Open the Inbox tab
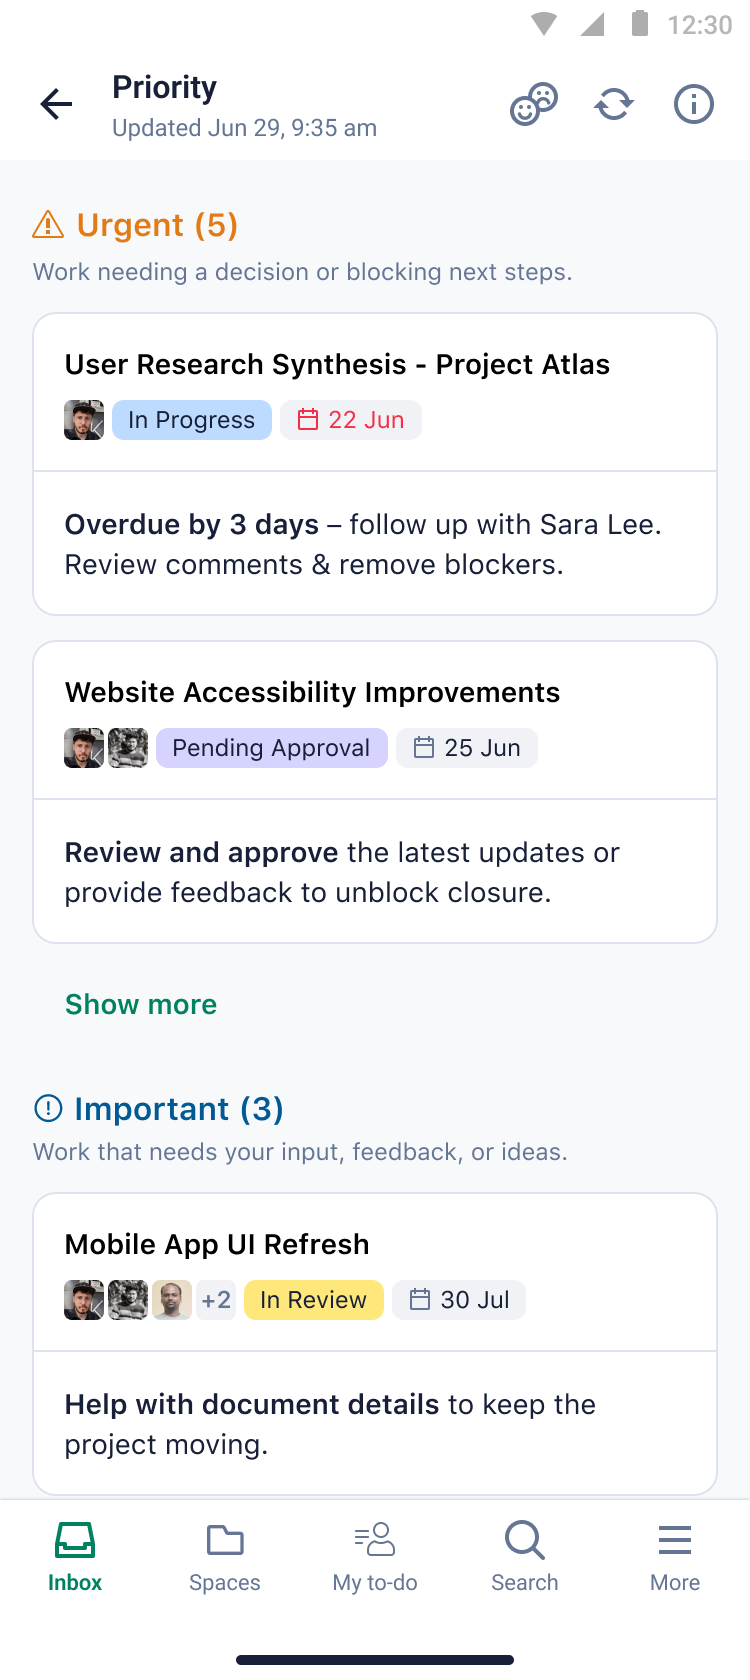 click(75, 1556)
